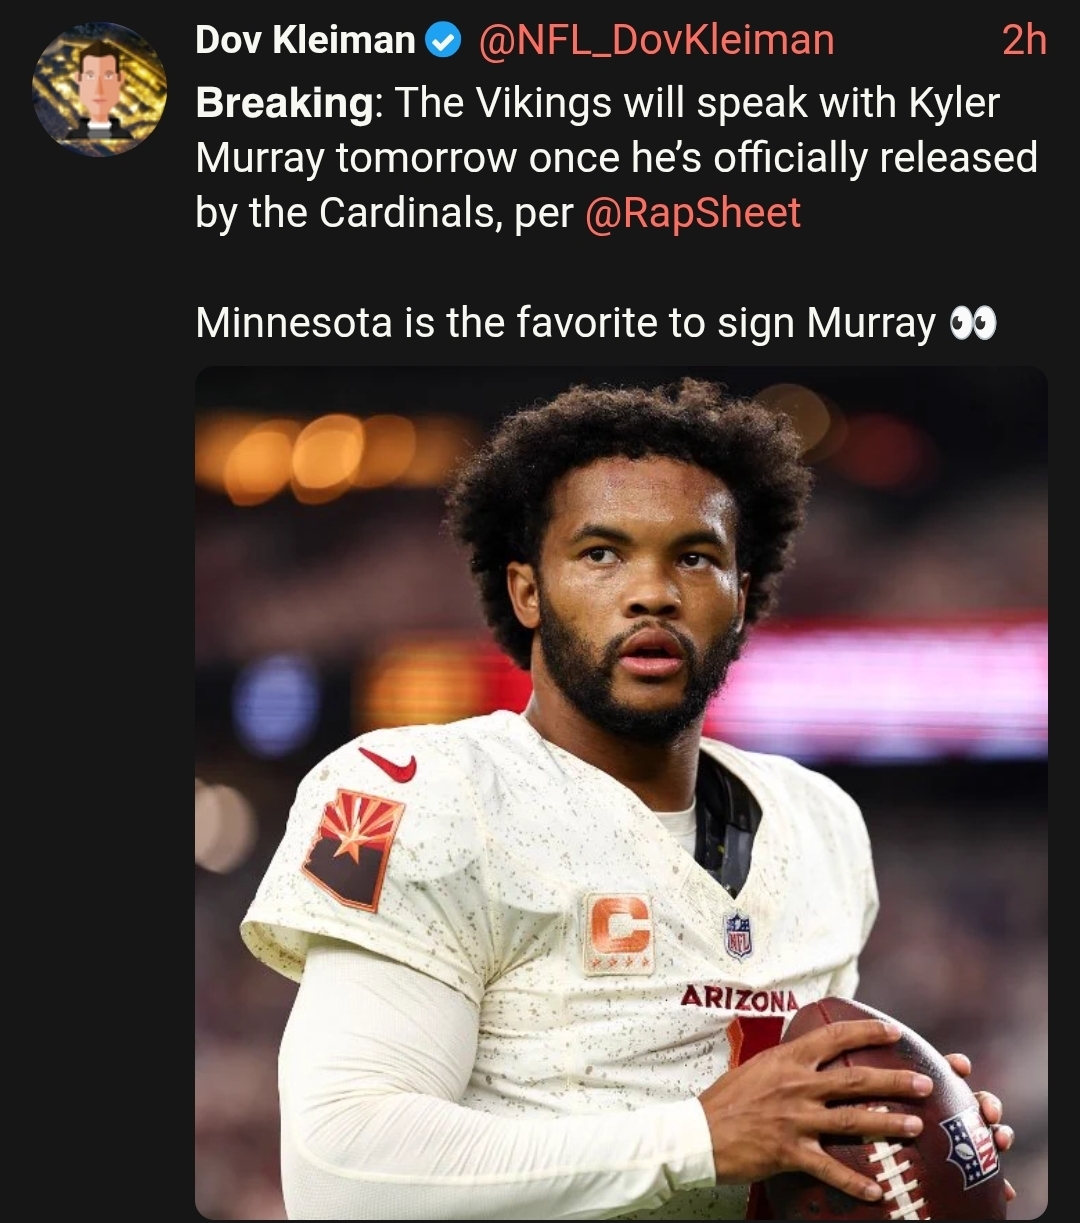The height and width of the screenshot is (1223, 1080).
Task: Tap the blue verified badge
Action: [443, 41]
